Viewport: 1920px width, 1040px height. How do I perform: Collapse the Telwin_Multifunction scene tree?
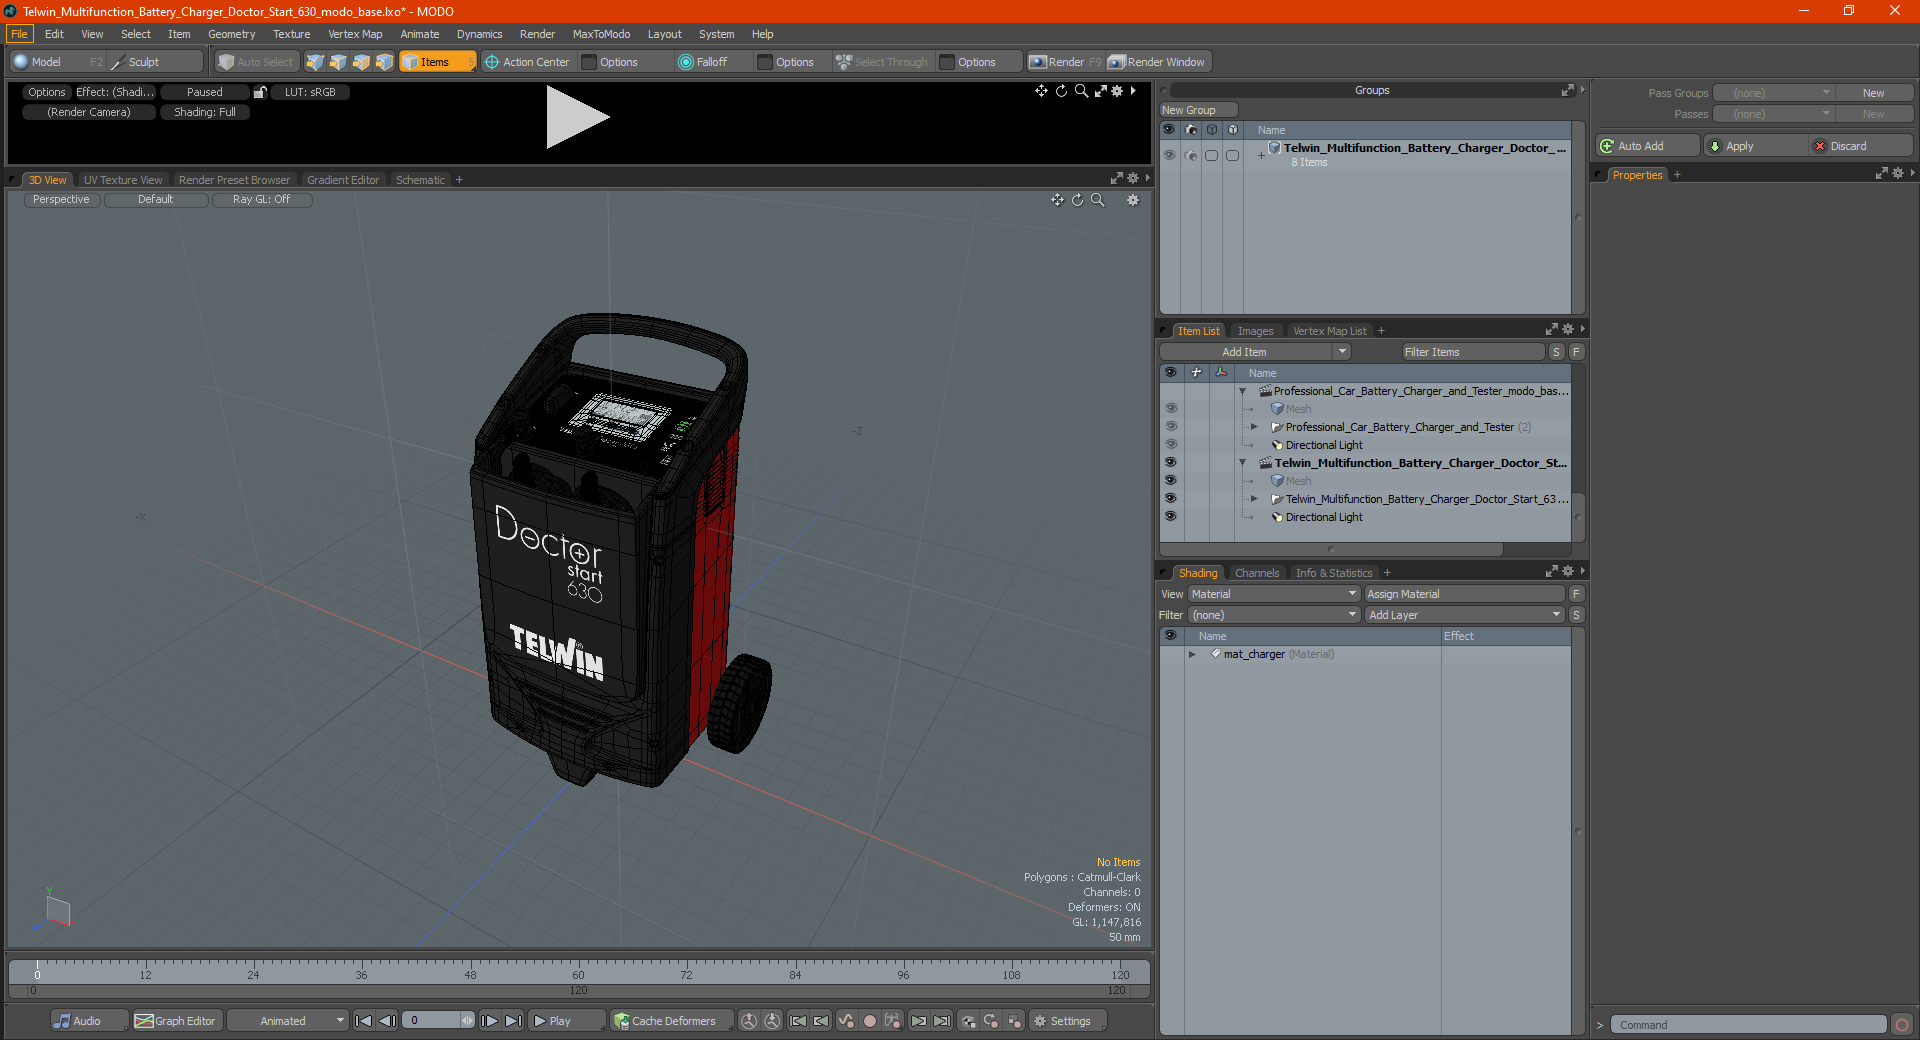pos(1243,463)
